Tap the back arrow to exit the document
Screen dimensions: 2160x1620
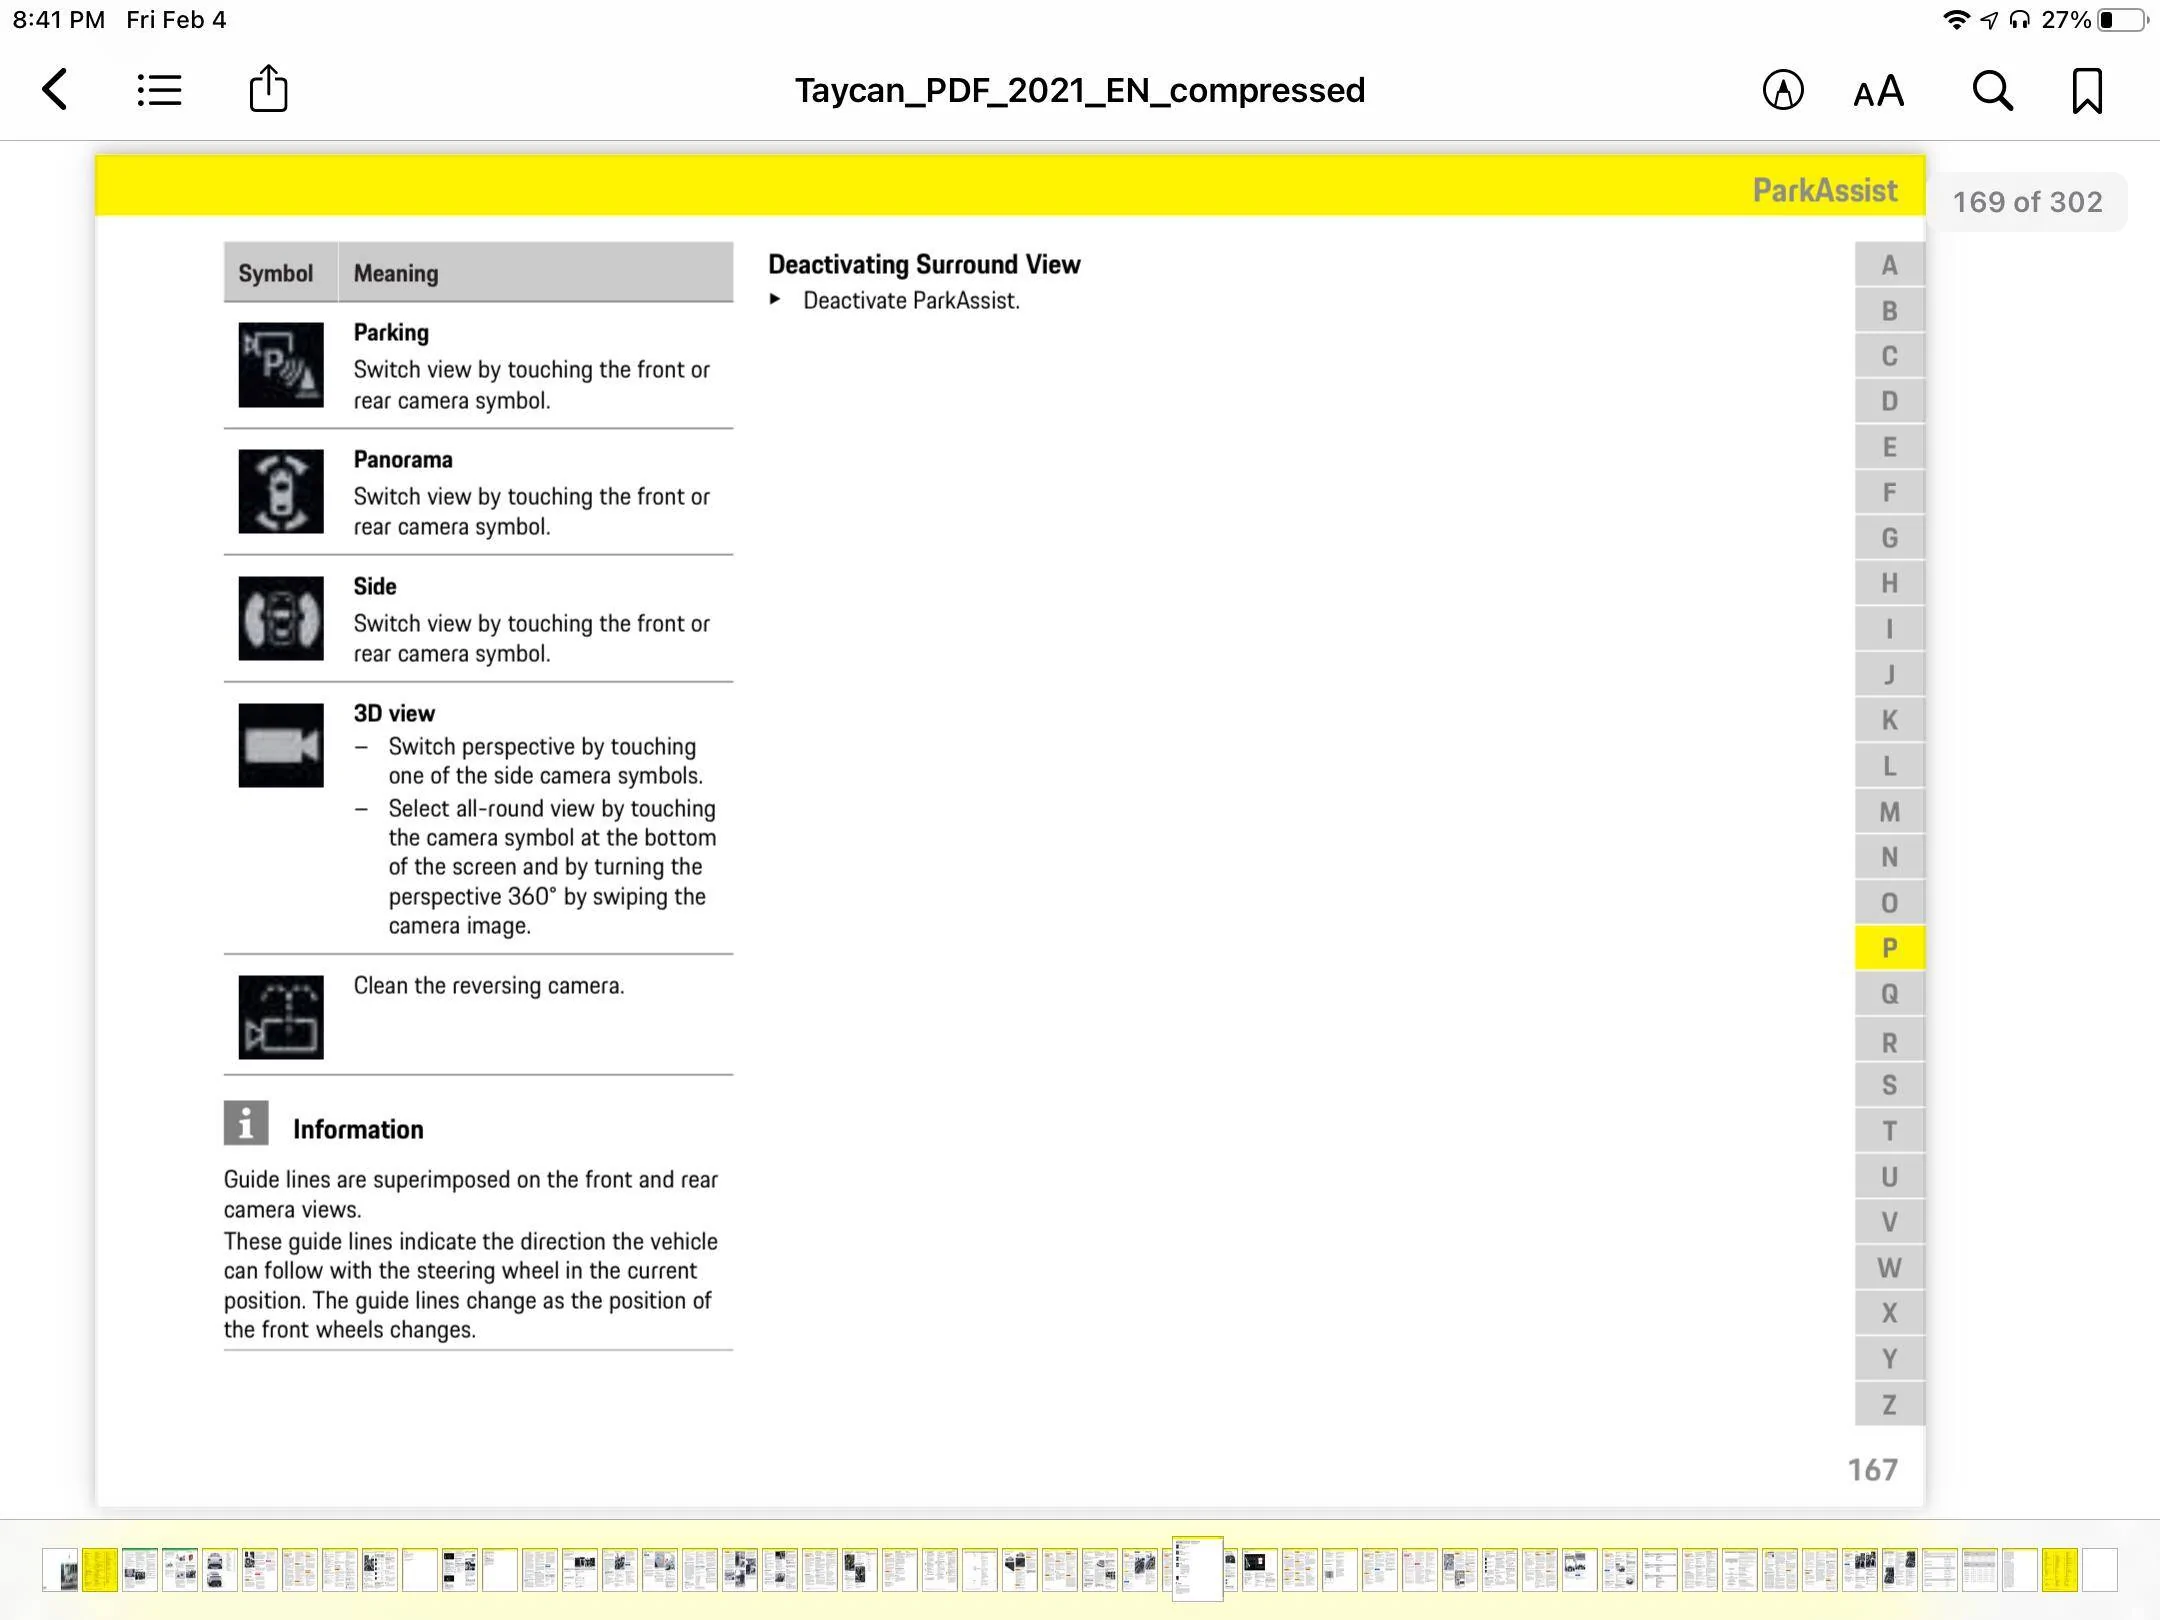(x=55, y=90)
